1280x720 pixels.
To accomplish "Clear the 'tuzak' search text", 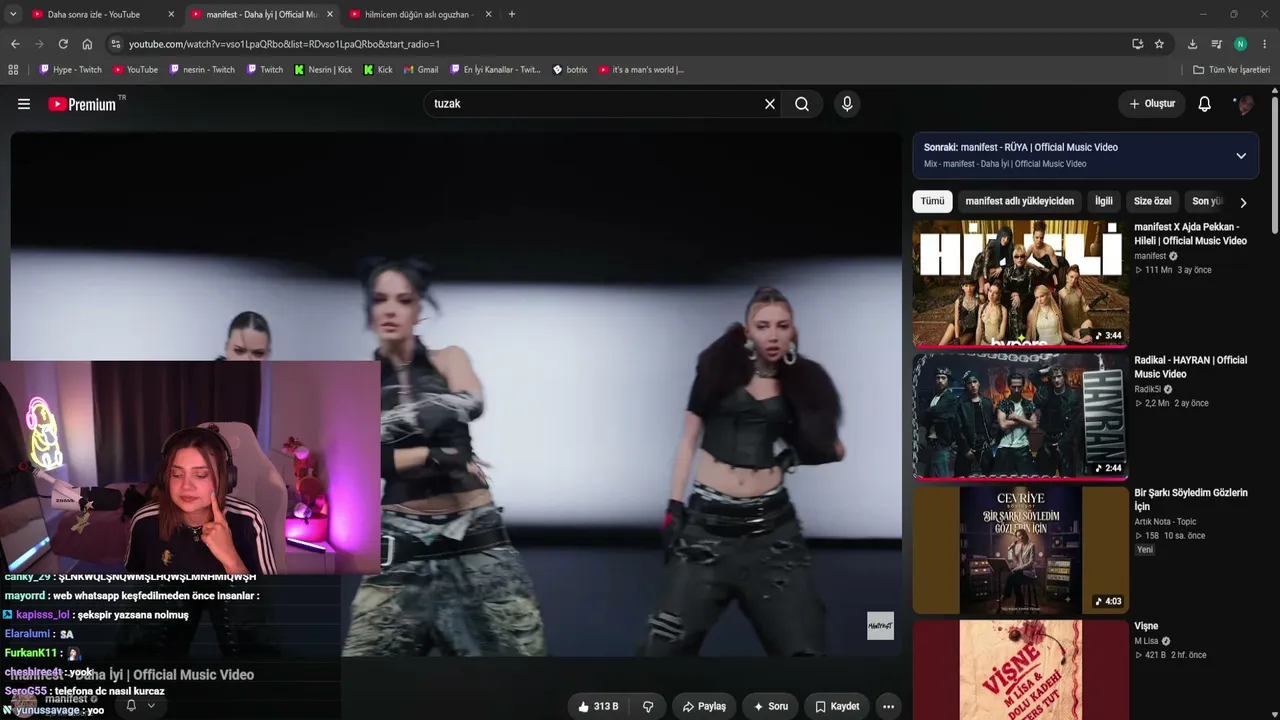I will (x=770, y=104).
